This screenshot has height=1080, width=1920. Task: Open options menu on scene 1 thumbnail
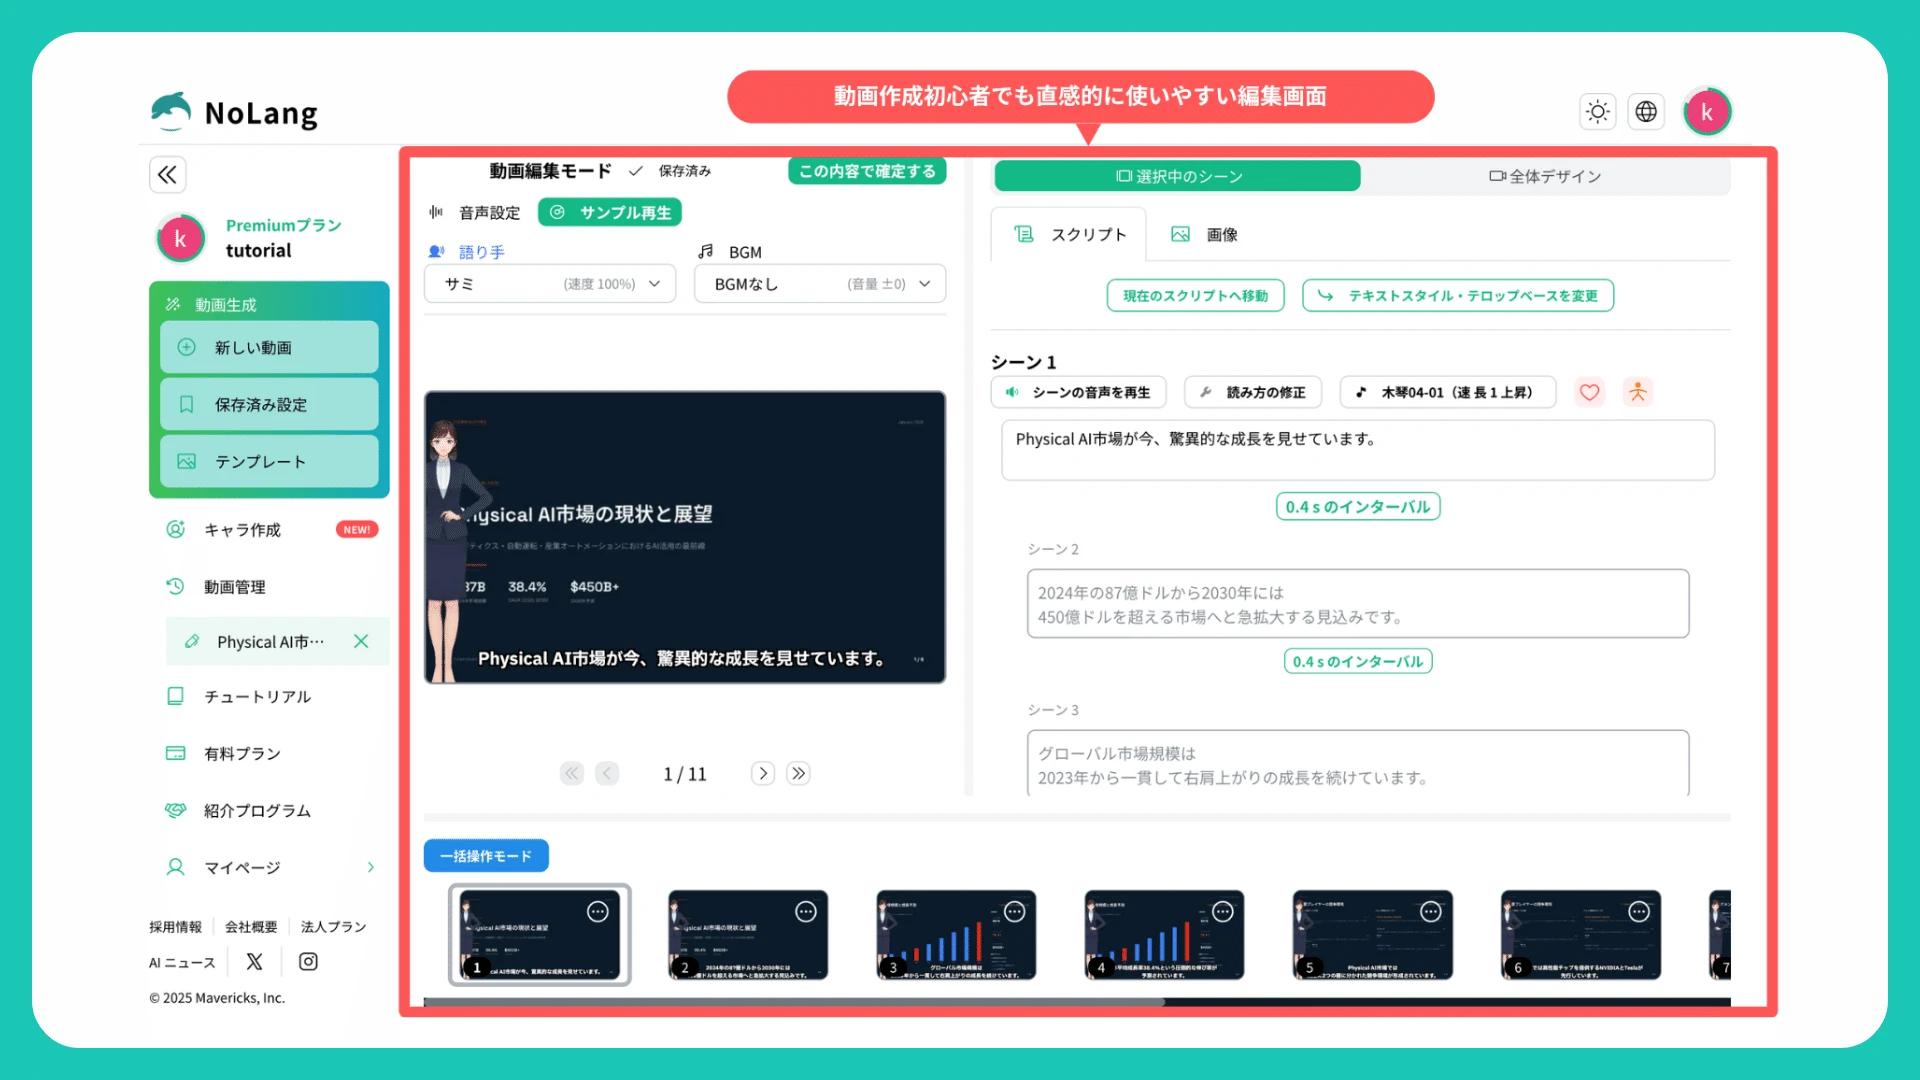(598, 911)
